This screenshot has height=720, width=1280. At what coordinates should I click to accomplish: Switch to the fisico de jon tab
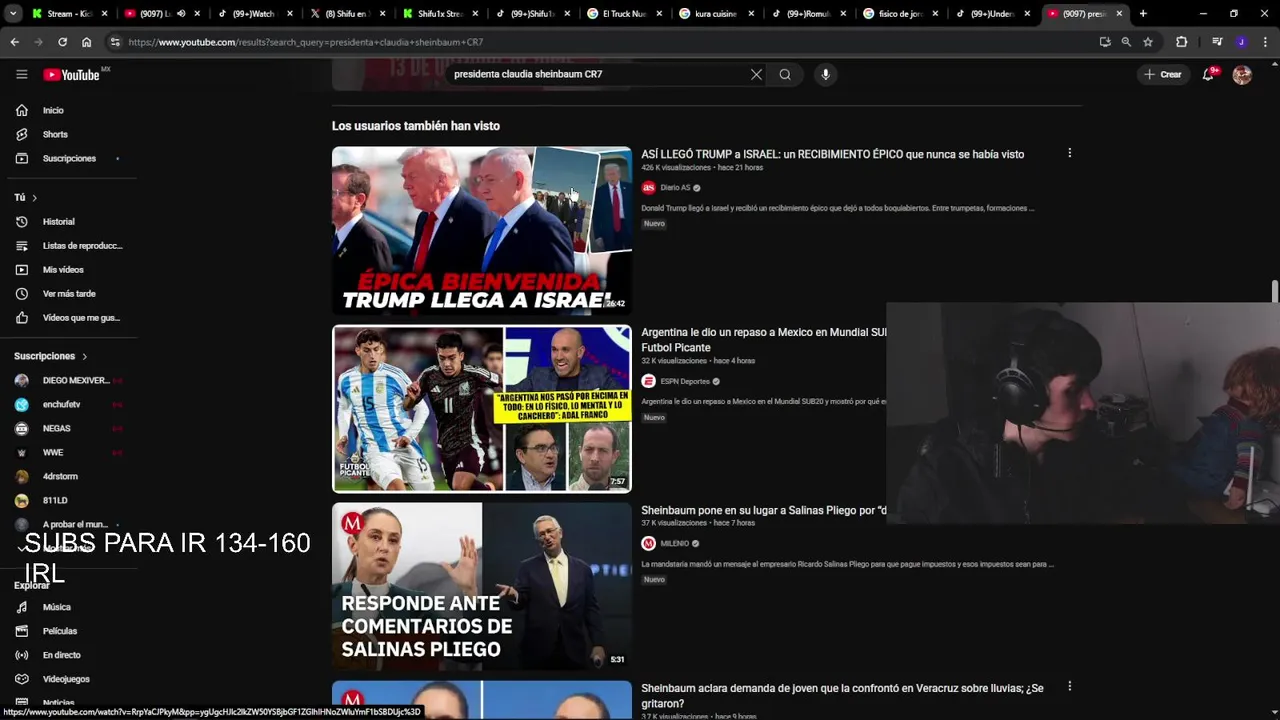898,14
